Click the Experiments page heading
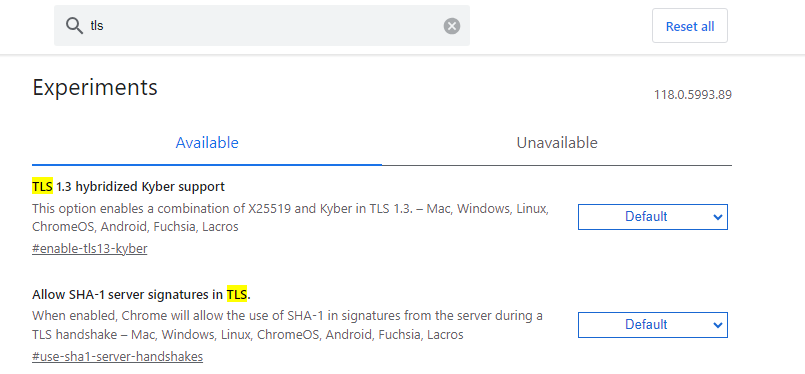Image resolution: width=805 pixels, height=374 pixels. (95, 87)
